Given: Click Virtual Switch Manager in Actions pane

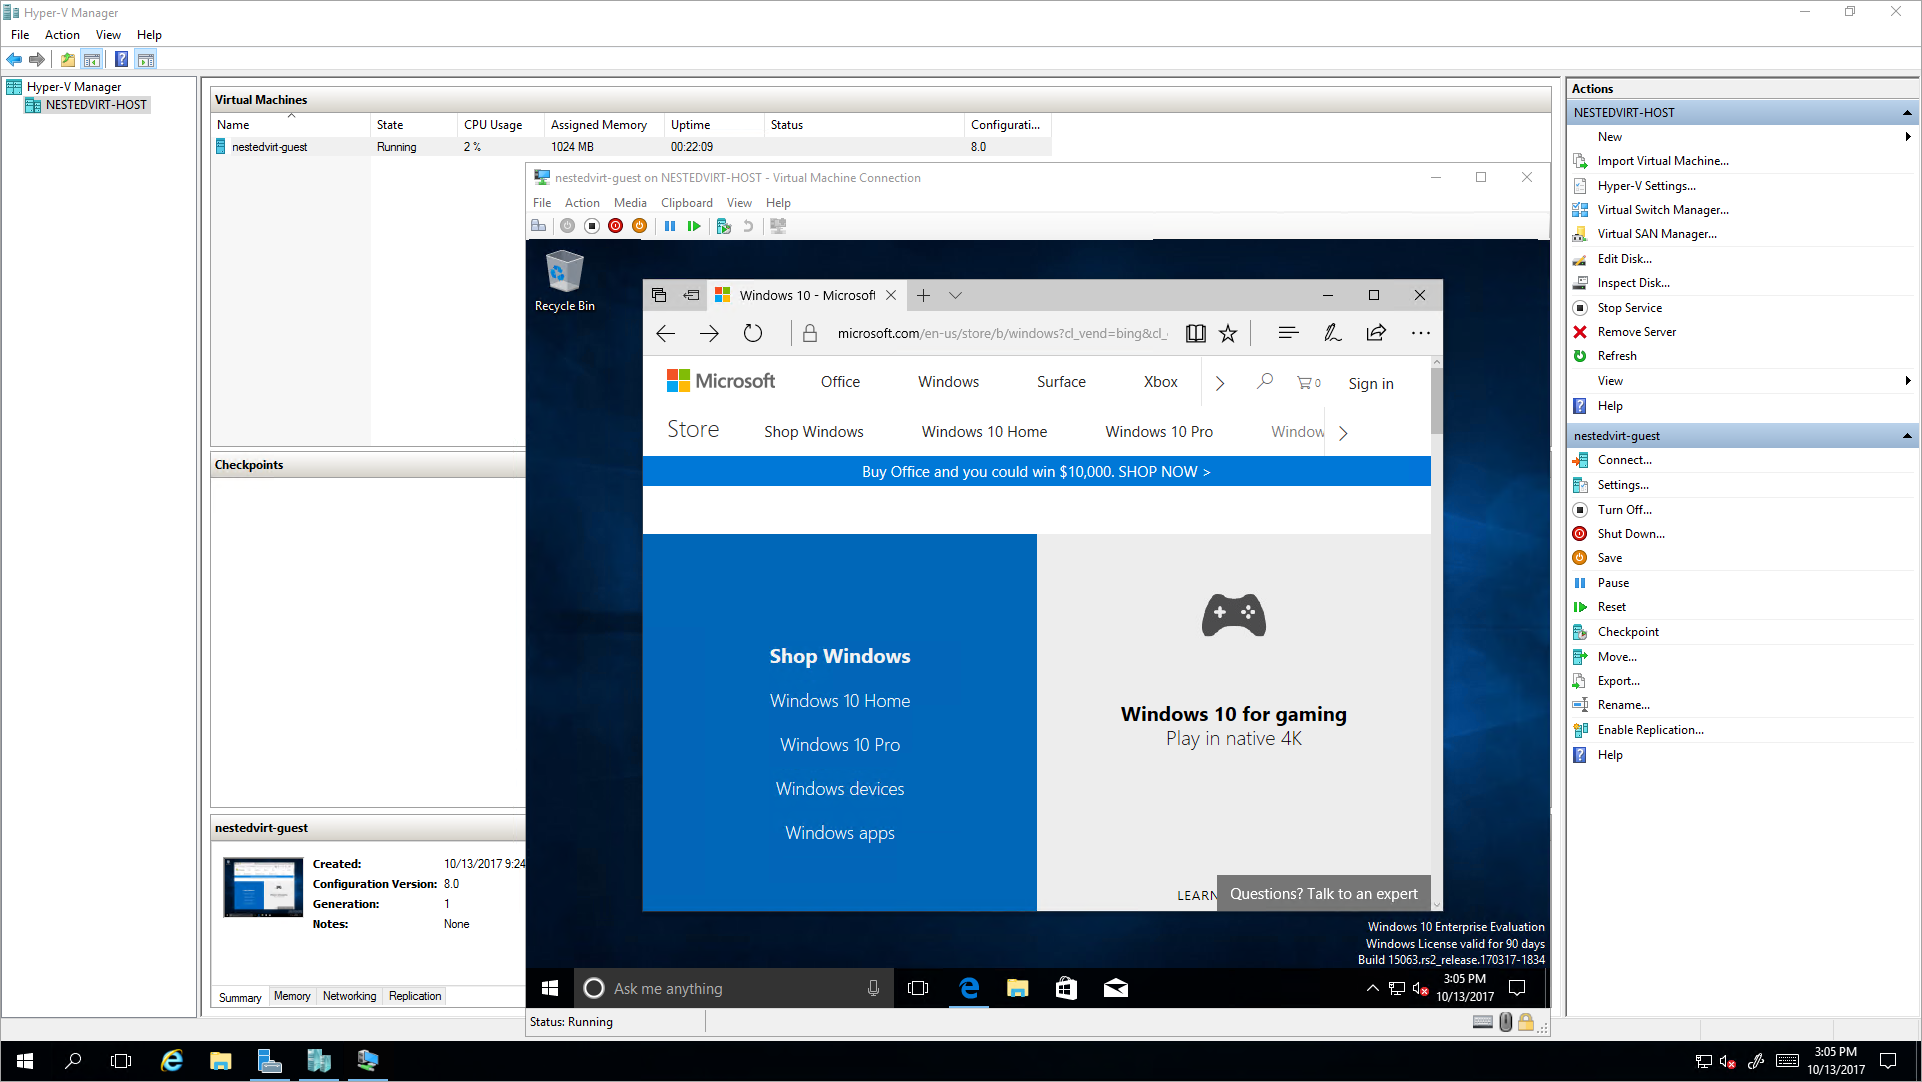Looking at the screenshot, I should point(1662,210).
